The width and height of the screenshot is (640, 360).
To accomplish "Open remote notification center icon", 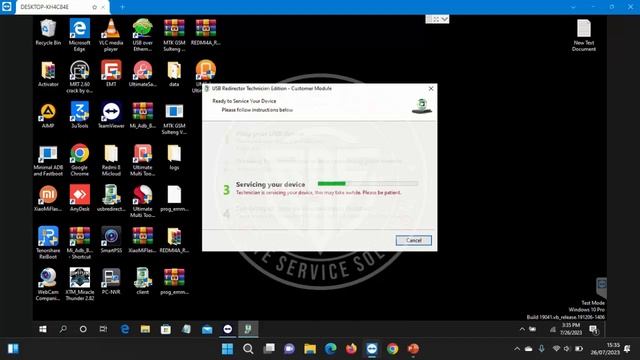I will tap(594, 329).
